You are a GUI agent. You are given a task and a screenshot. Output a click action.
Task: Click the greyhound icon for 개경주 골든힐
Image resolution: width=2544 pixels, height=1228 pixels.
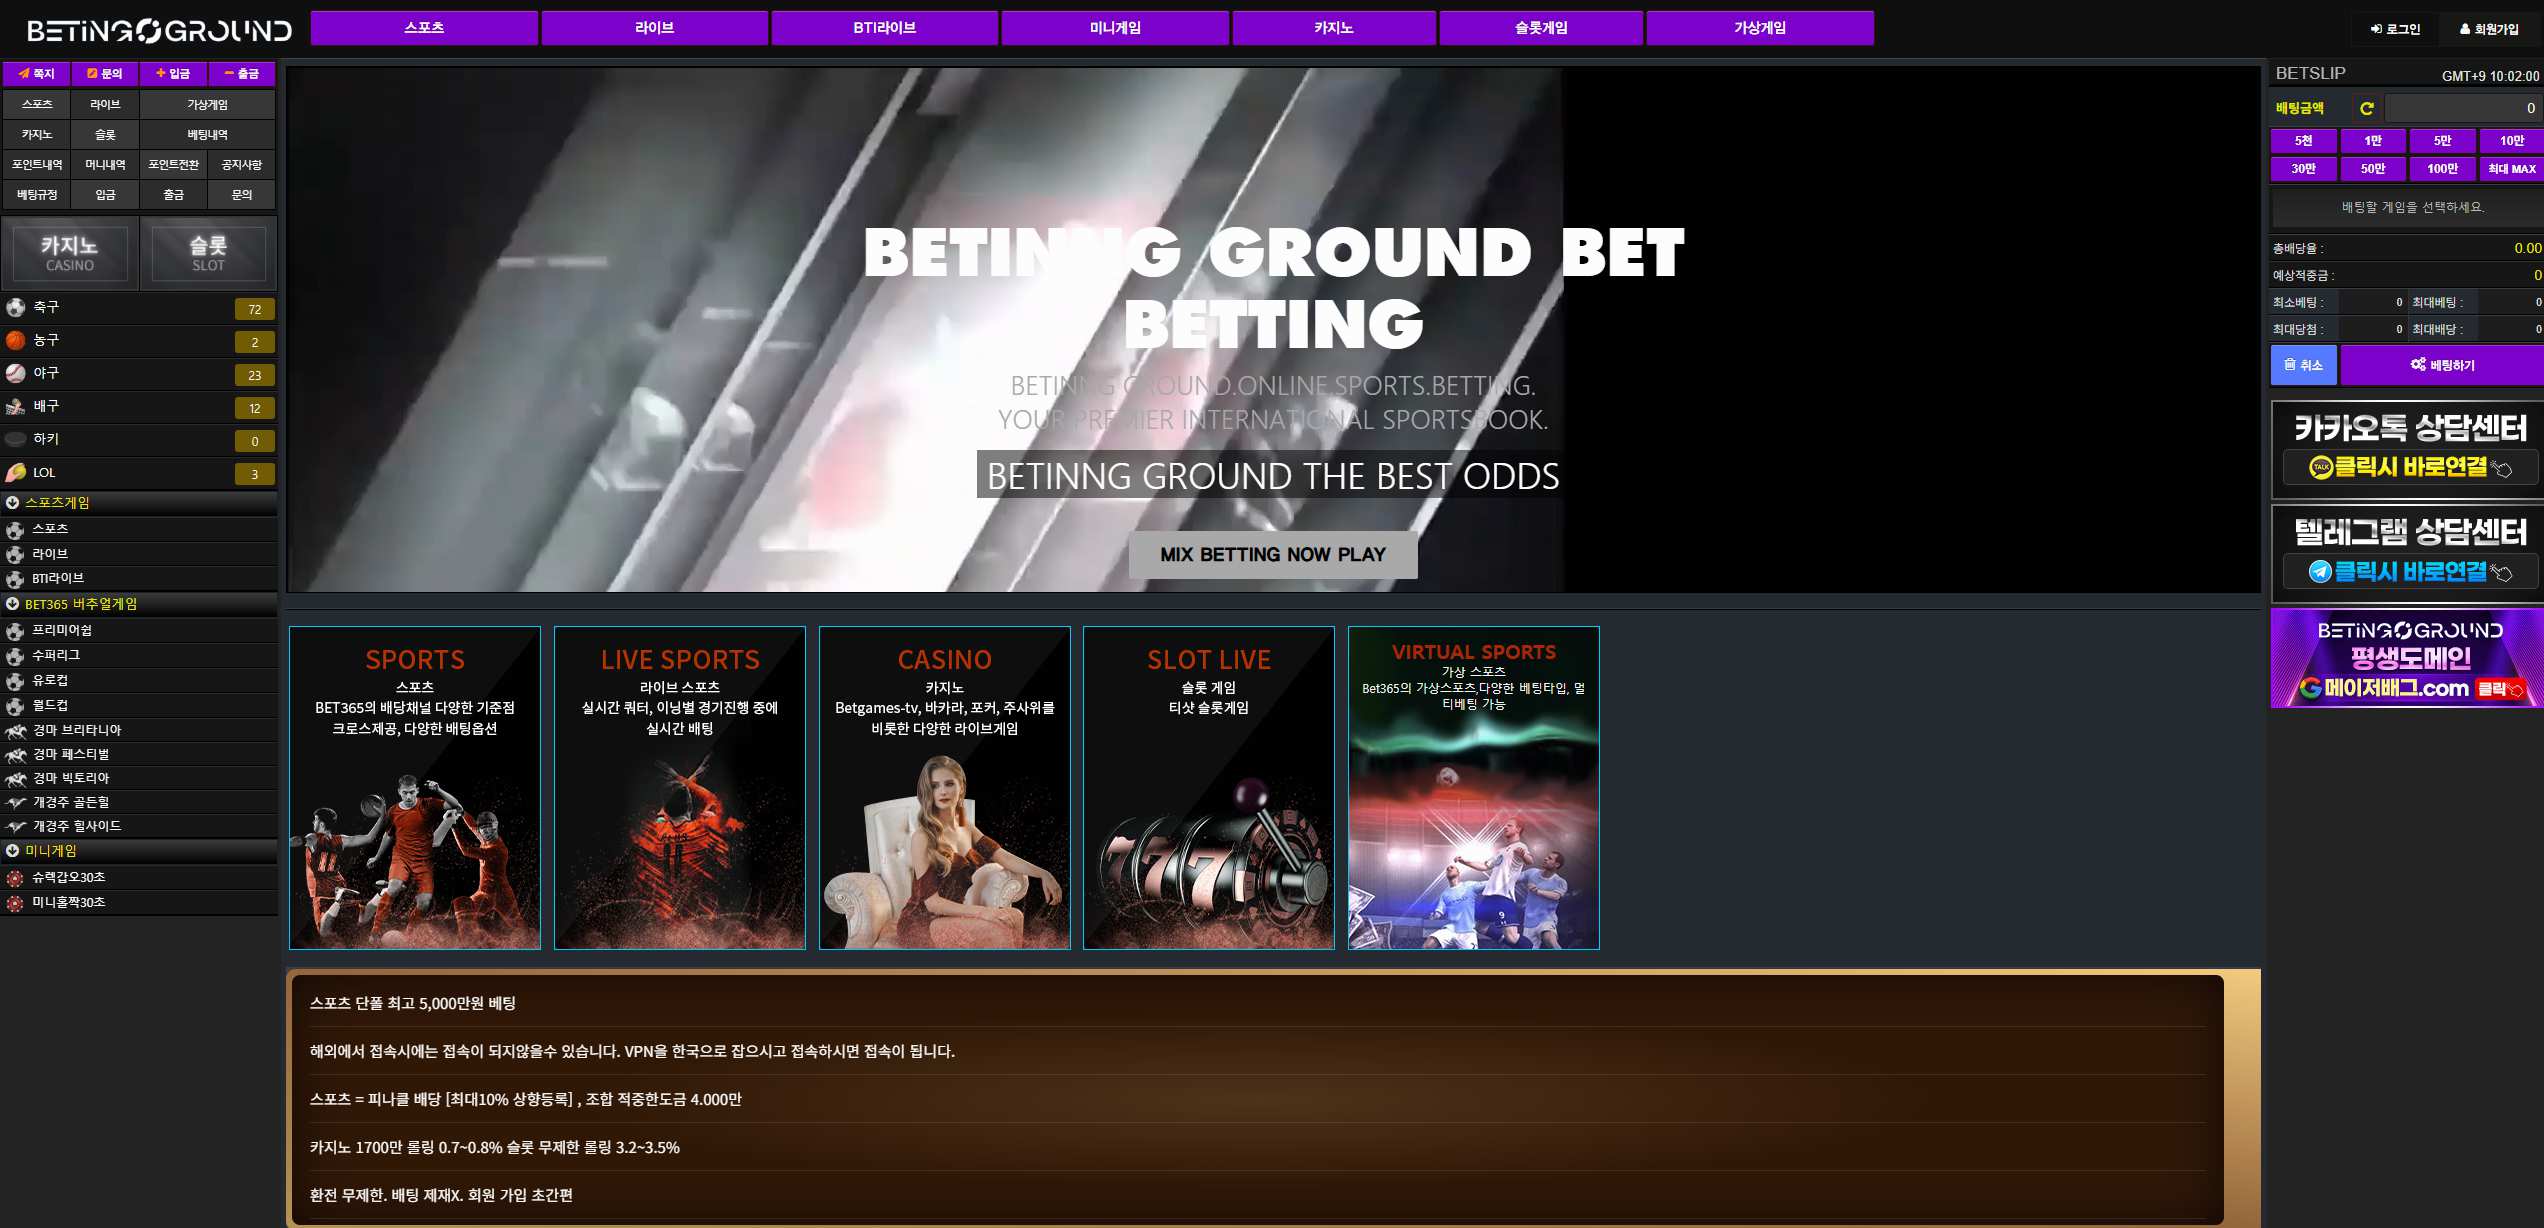coord(15,802)
